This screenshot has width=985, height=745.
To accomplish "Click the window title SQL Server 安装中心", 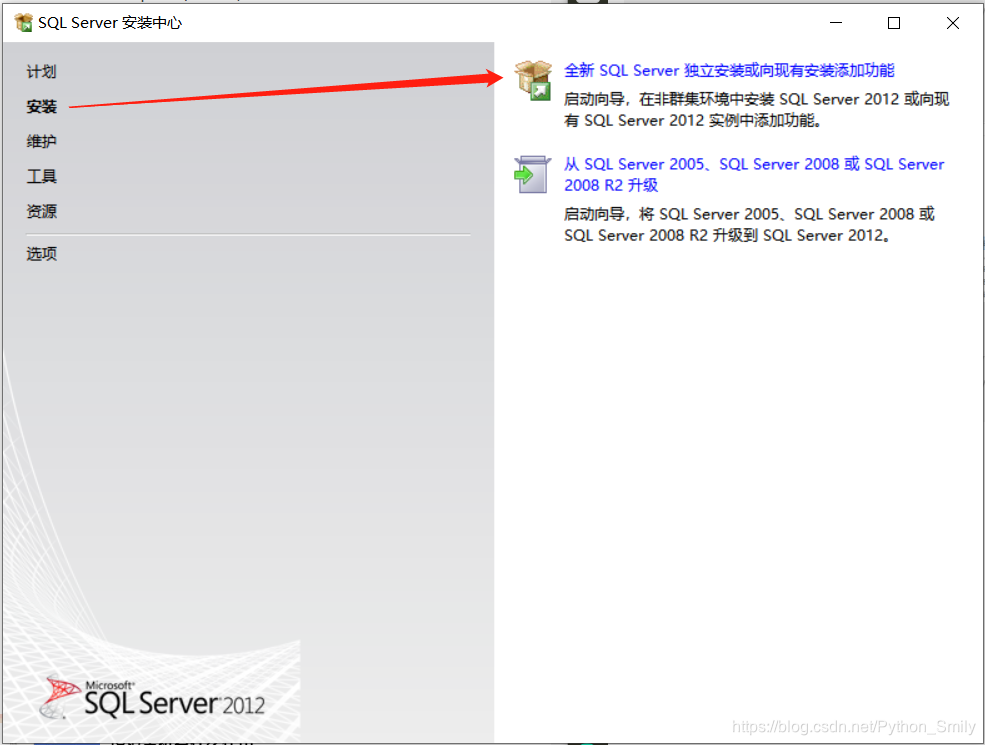I will pyautogui.click(x=110, y=23).
